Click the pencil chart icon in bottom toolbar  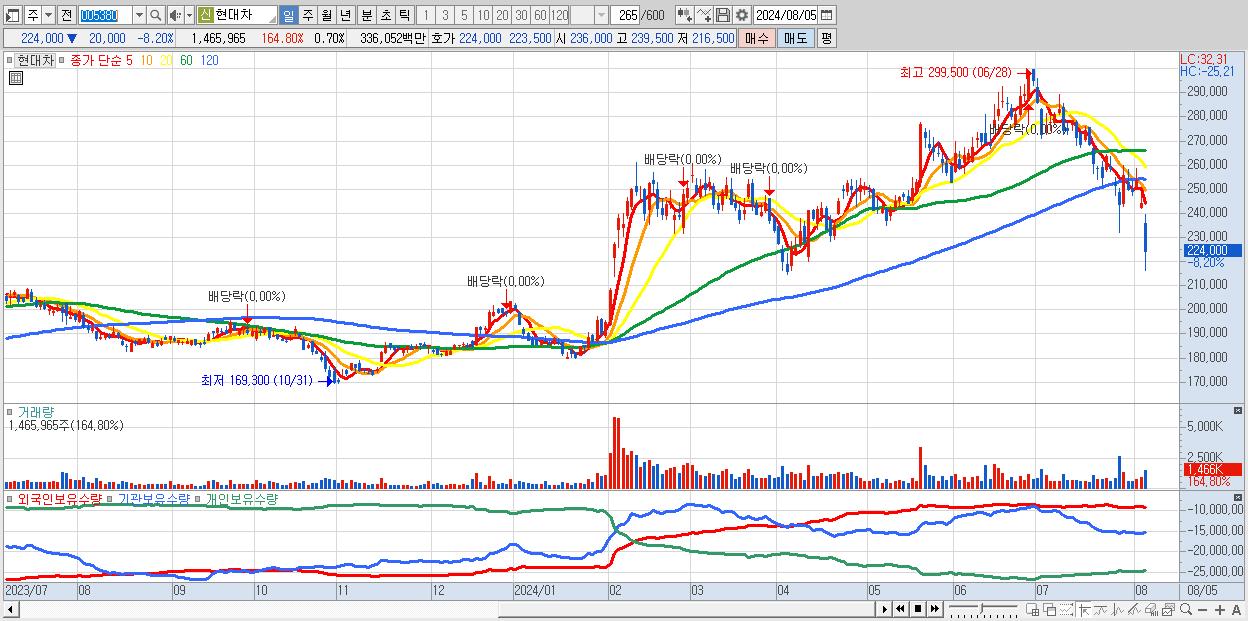1135,610
